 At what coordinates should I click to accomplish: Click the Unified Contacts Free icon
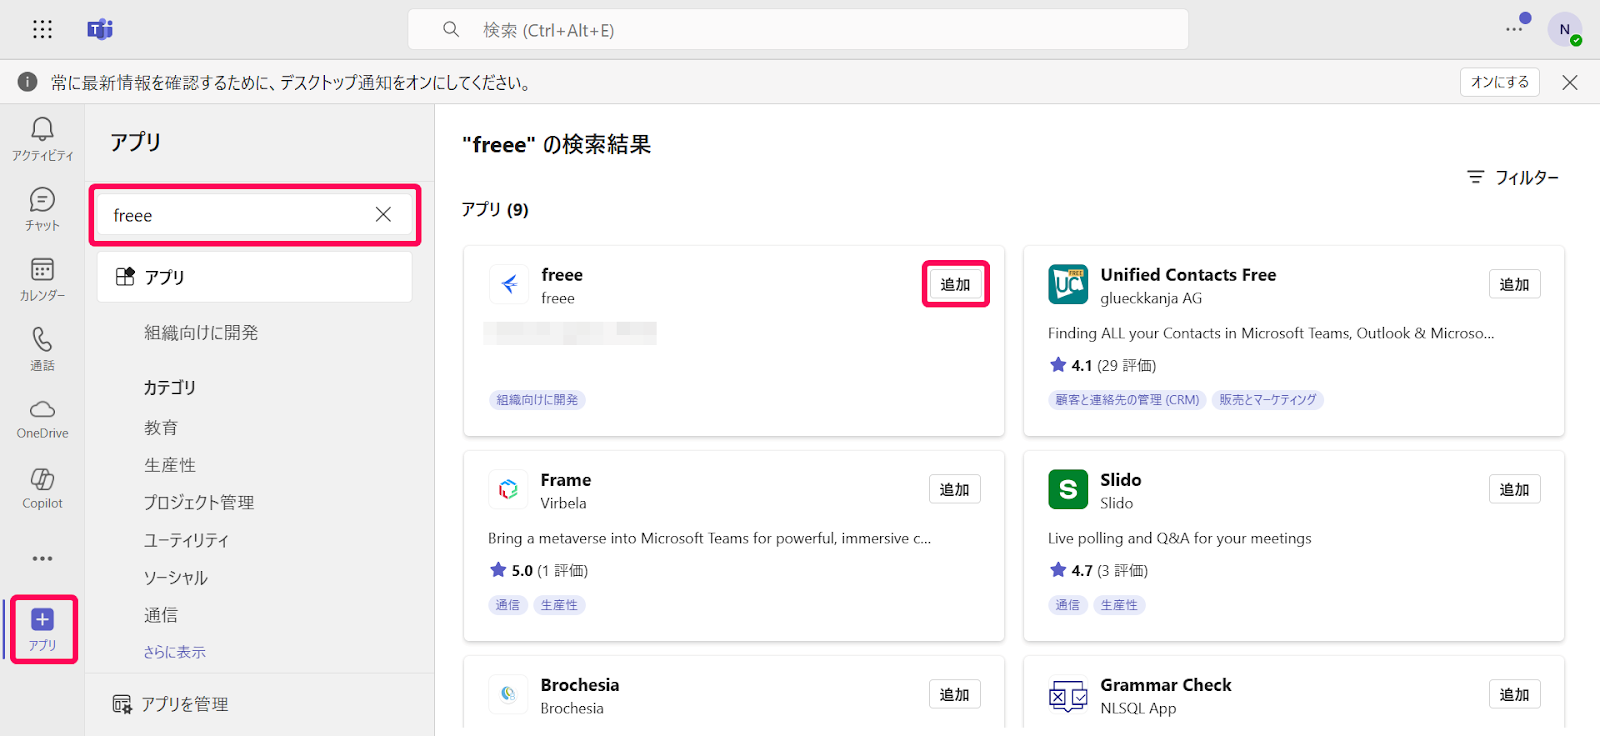pos(1068,284)
